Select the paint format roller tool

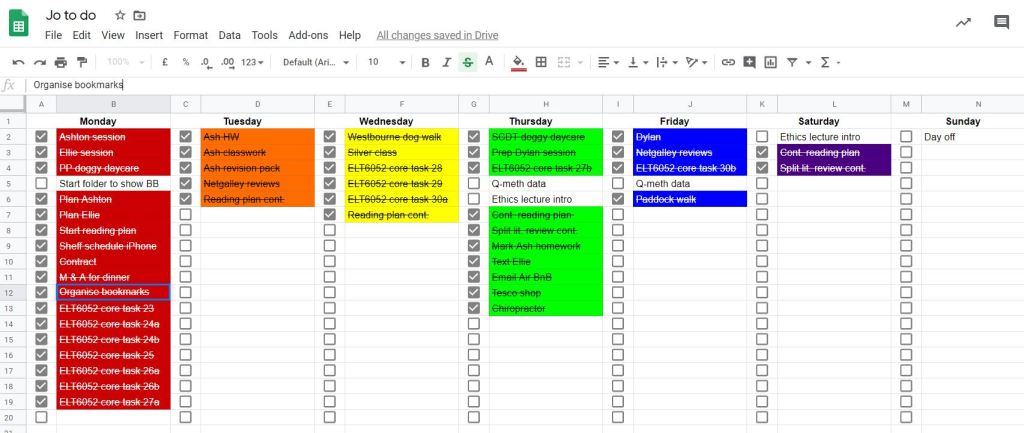click(82, 62)
